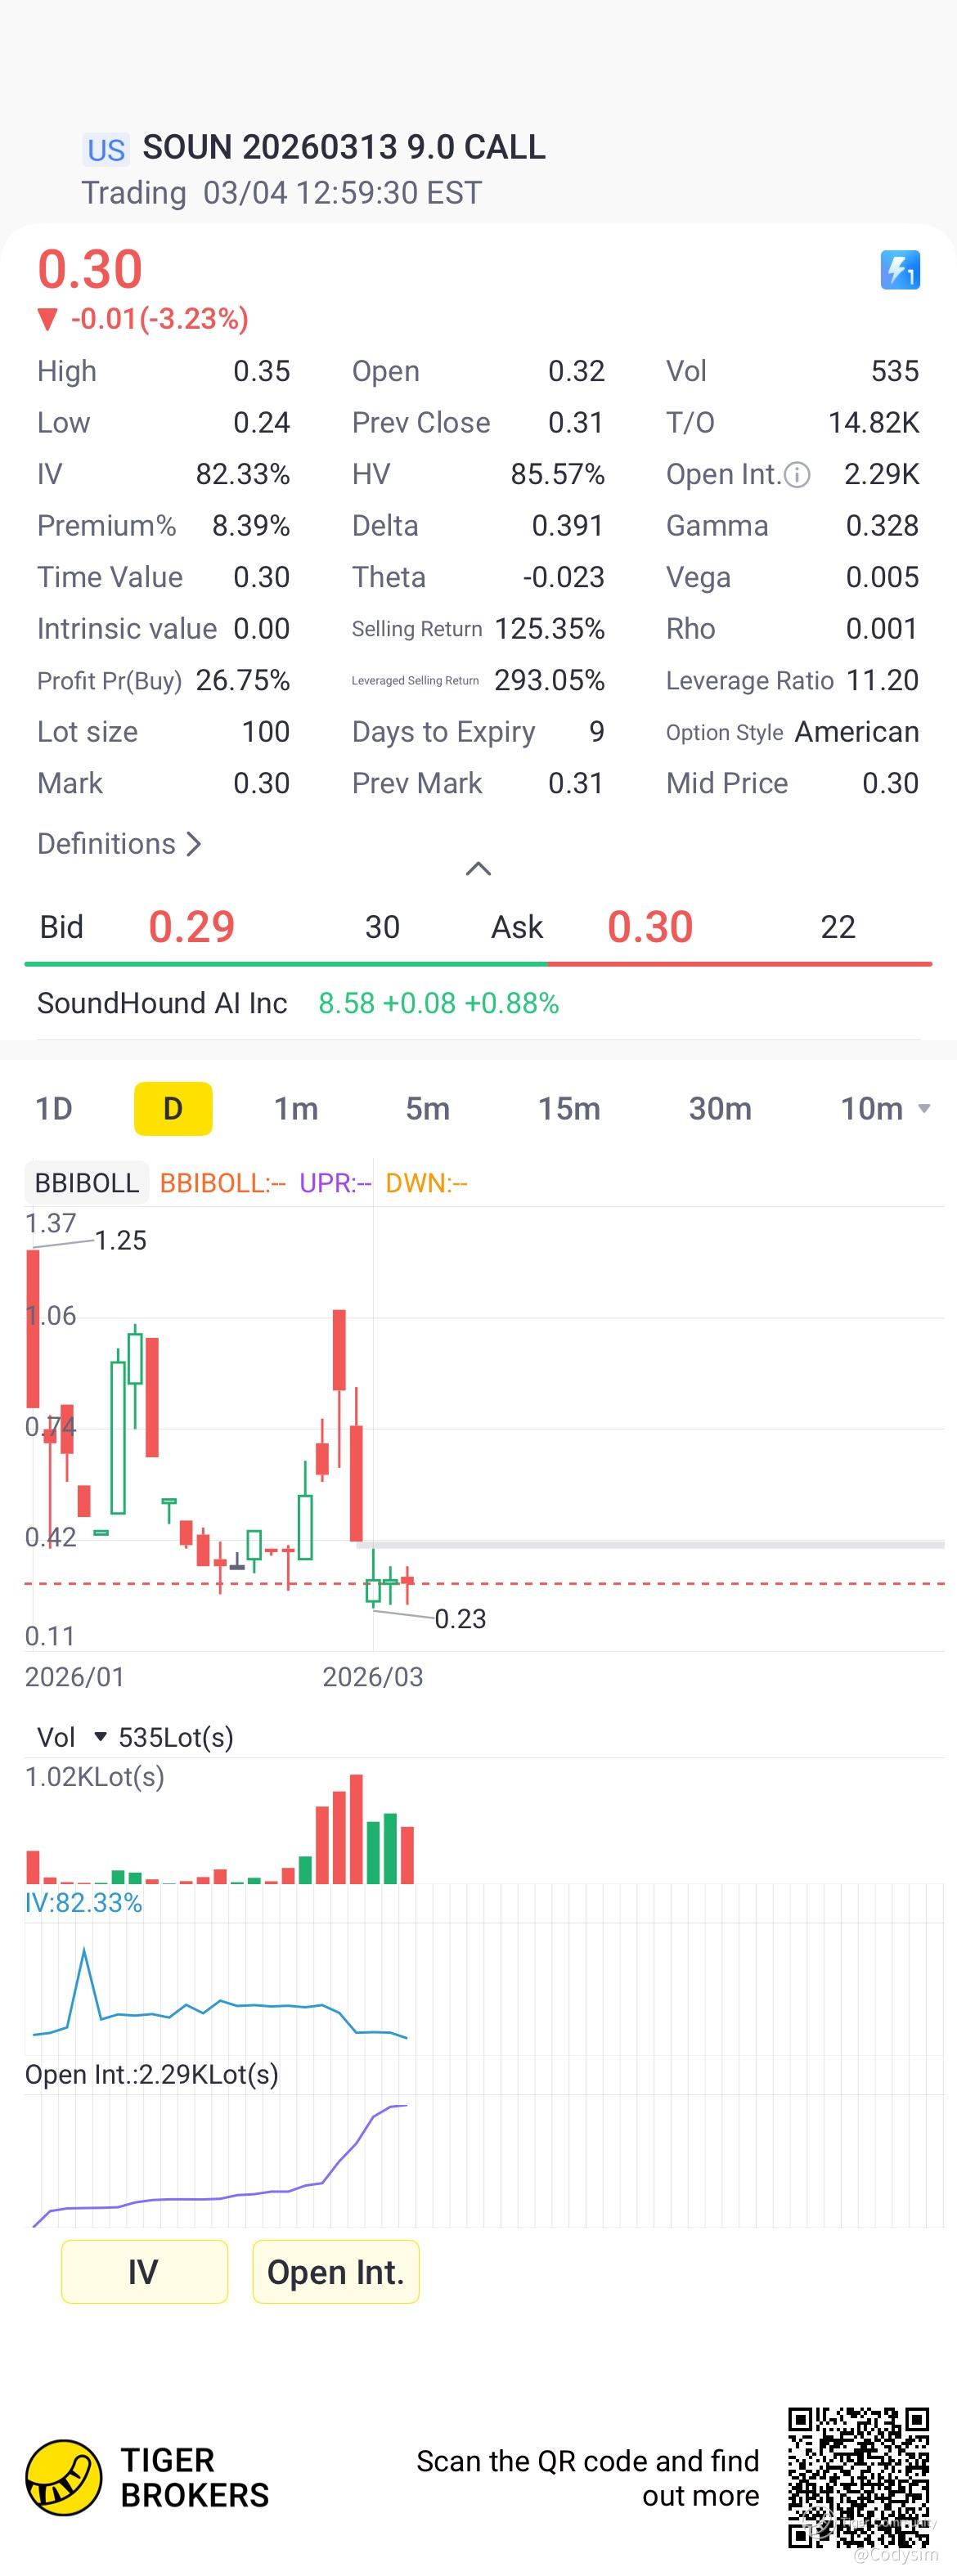Image resolution: width=957 pixels, height=2576 pixels.
Task: Select the BBIBOLL indicator label
Action: point(87,1183)
